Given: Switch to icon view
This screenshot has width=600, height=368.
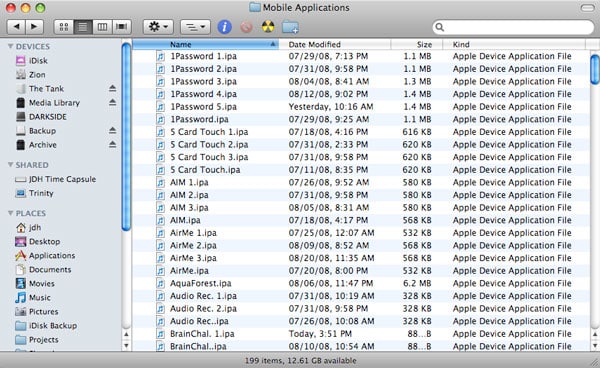Looking at the screenshot, I should [x=64, y=27].
